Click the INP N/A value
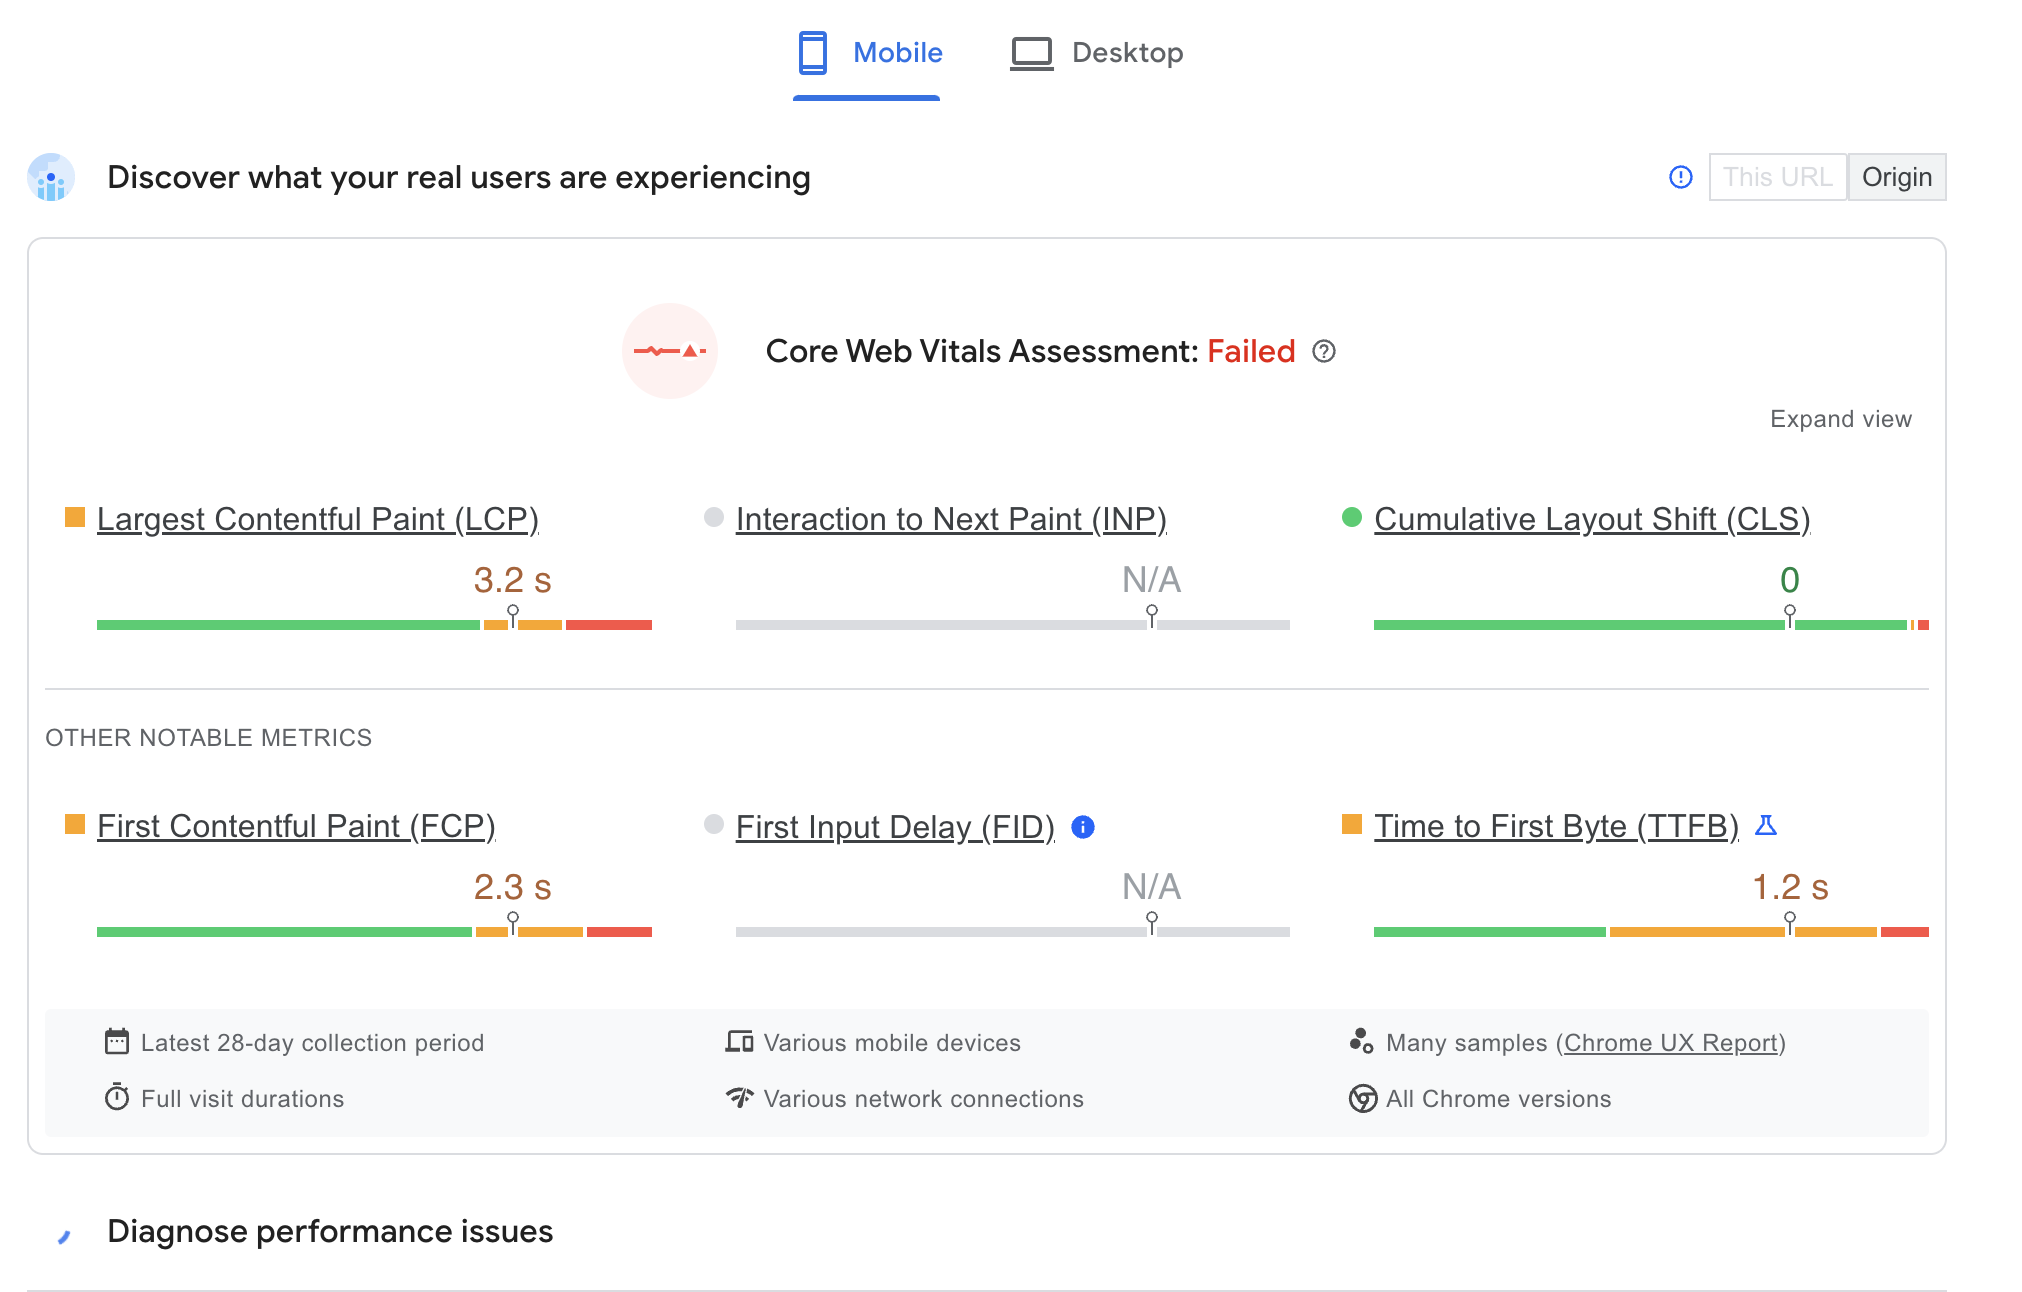The height and width of the screenshot is (1292, 2022). (1152, 580)
